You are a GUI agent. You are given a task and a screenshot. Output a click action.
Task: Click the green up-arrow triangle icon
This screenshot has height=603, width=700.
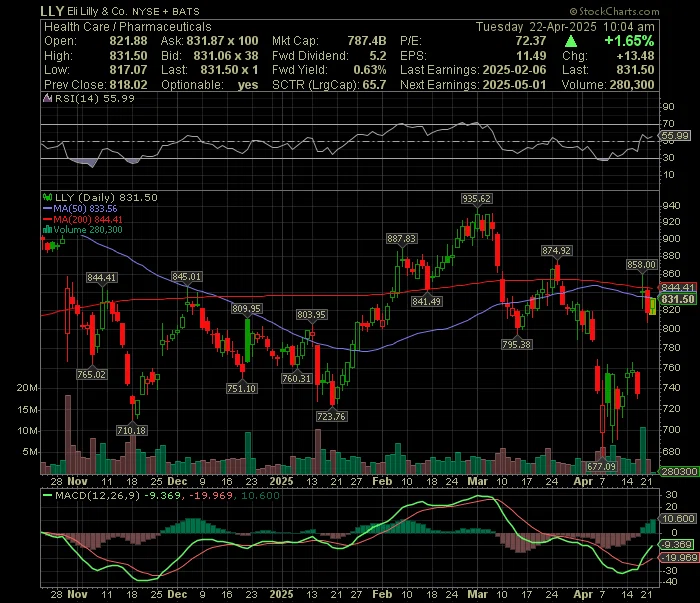click(571, 42)
